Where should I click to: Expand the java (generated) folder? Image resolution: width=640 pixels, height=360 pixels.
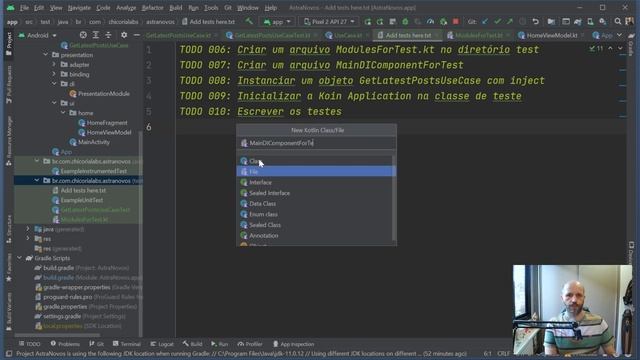point(28,229)
